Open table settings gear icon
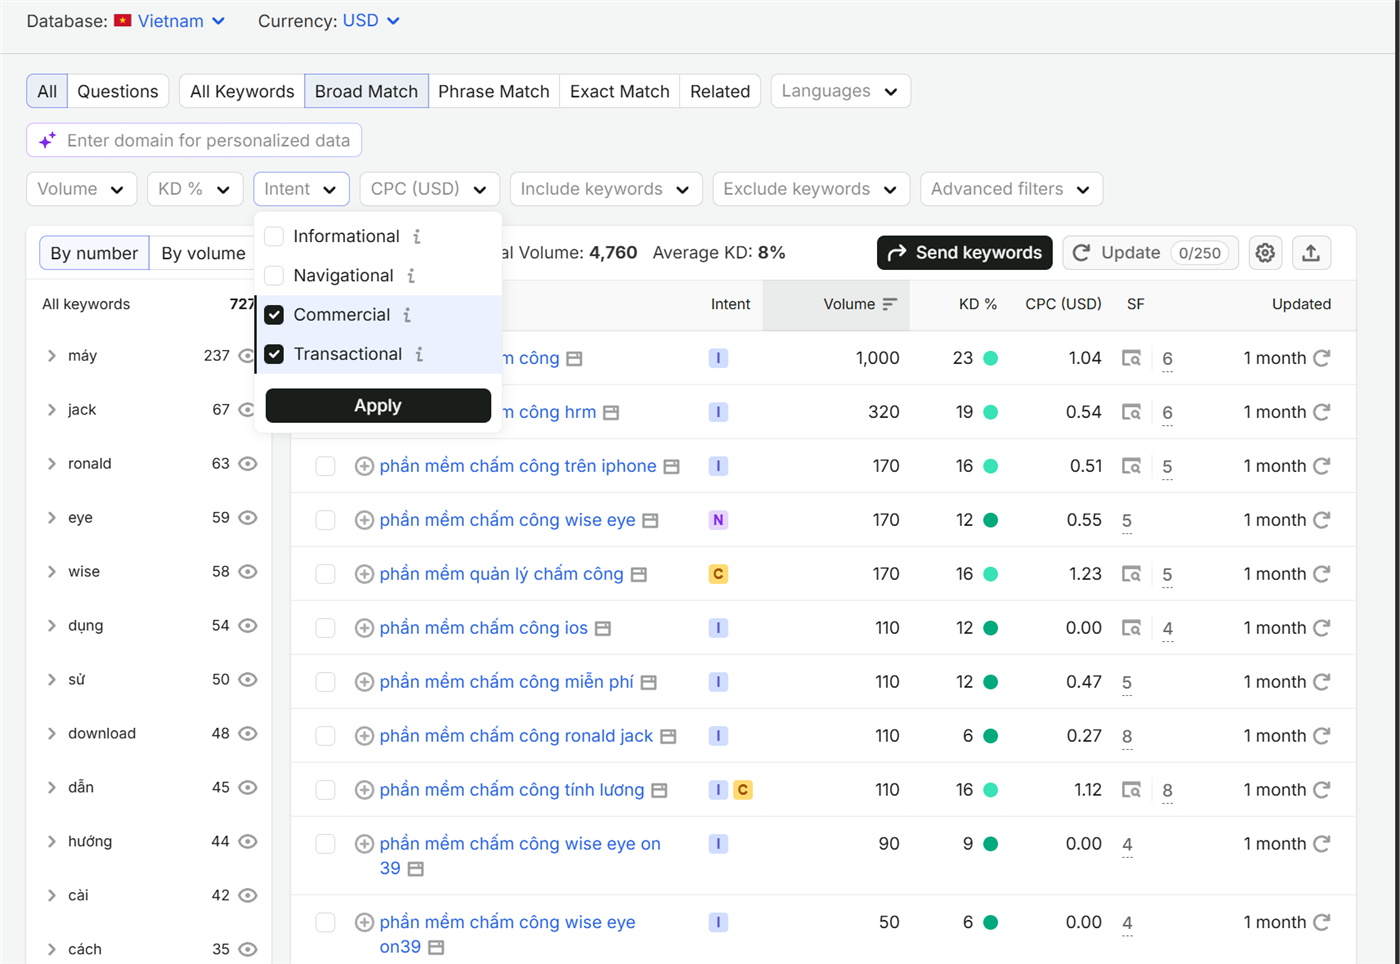 tap(1265, 253)
